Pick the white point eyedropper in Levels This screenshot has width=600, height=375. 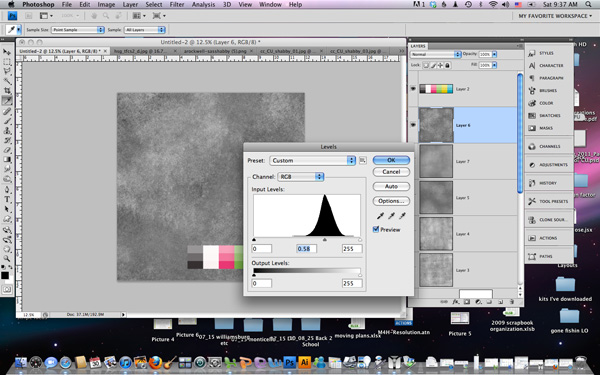click(x=403, y=216)
